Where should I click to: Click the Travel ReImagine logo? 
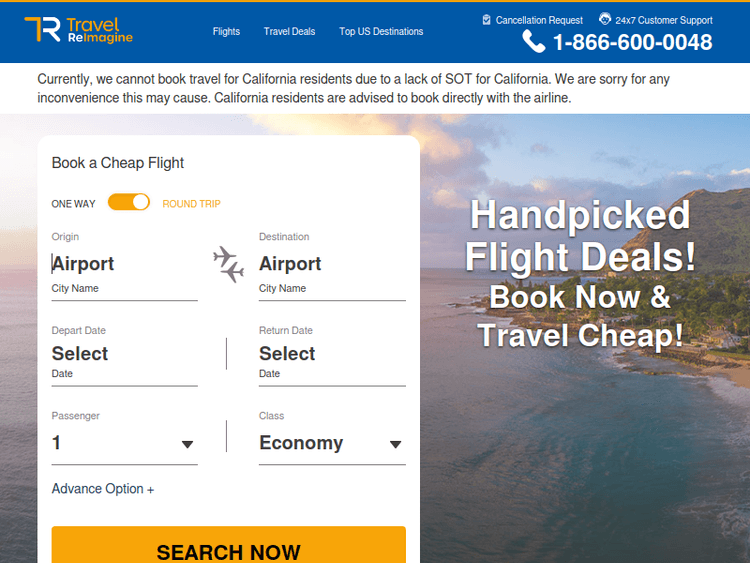[x=78, y=30]
